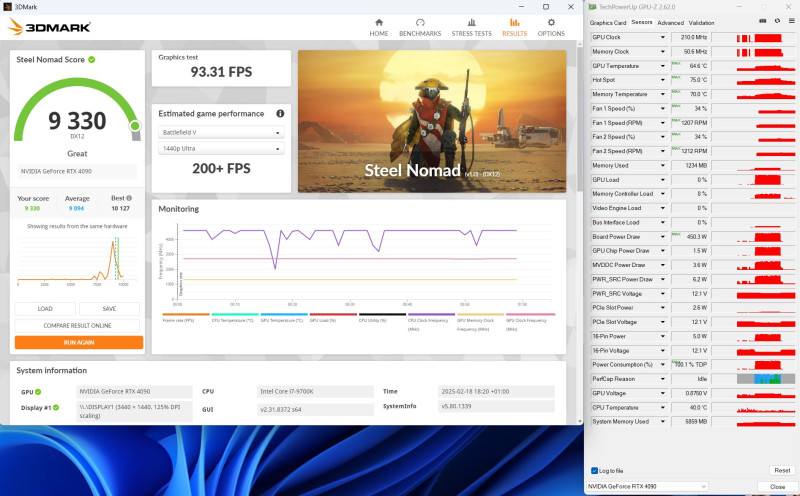This screenshot has height=496, width=800.
Task: Click the GPU-Z screenshot camera icon
Action: 763,21
